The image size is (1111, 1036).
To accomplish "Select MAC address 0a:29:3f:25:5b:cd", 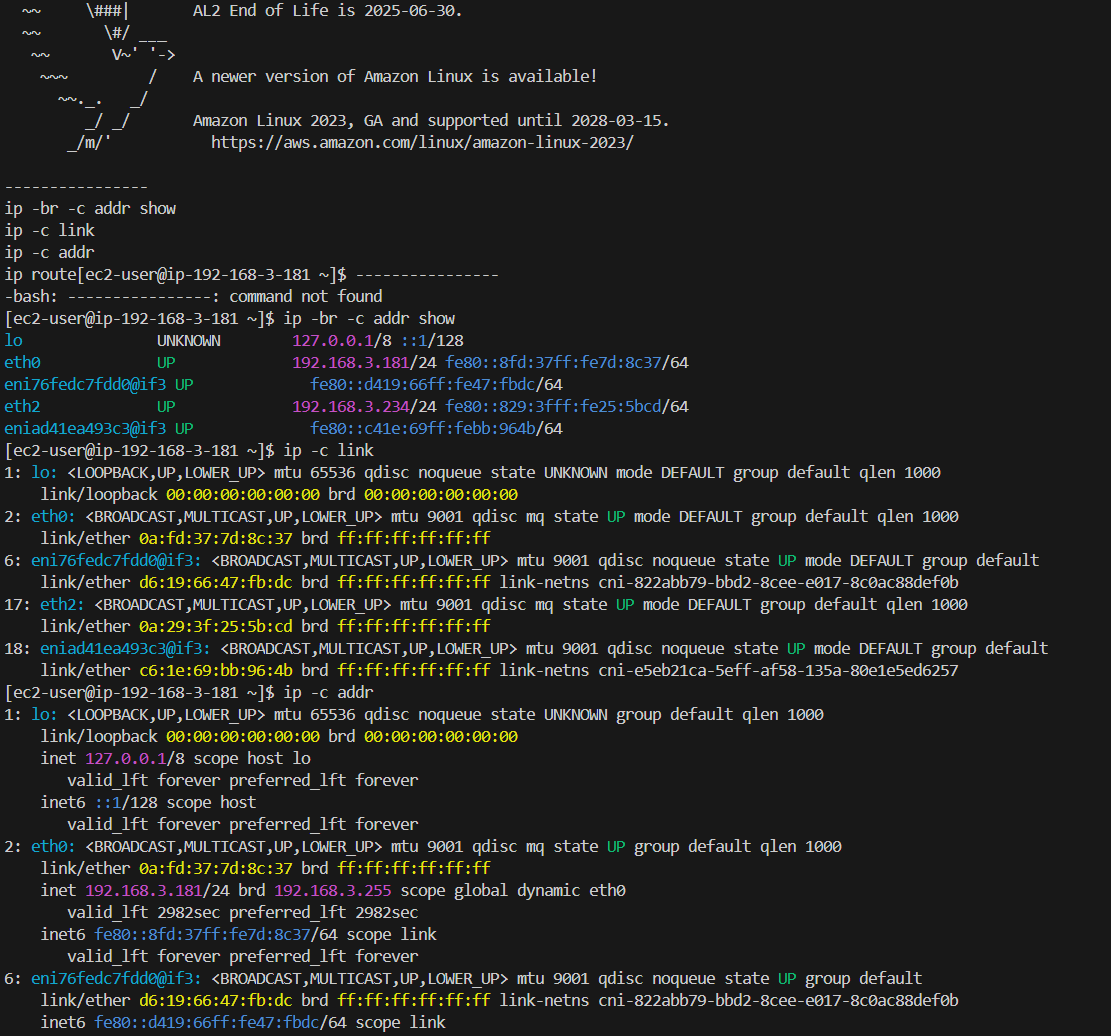I will coord(215,626).
